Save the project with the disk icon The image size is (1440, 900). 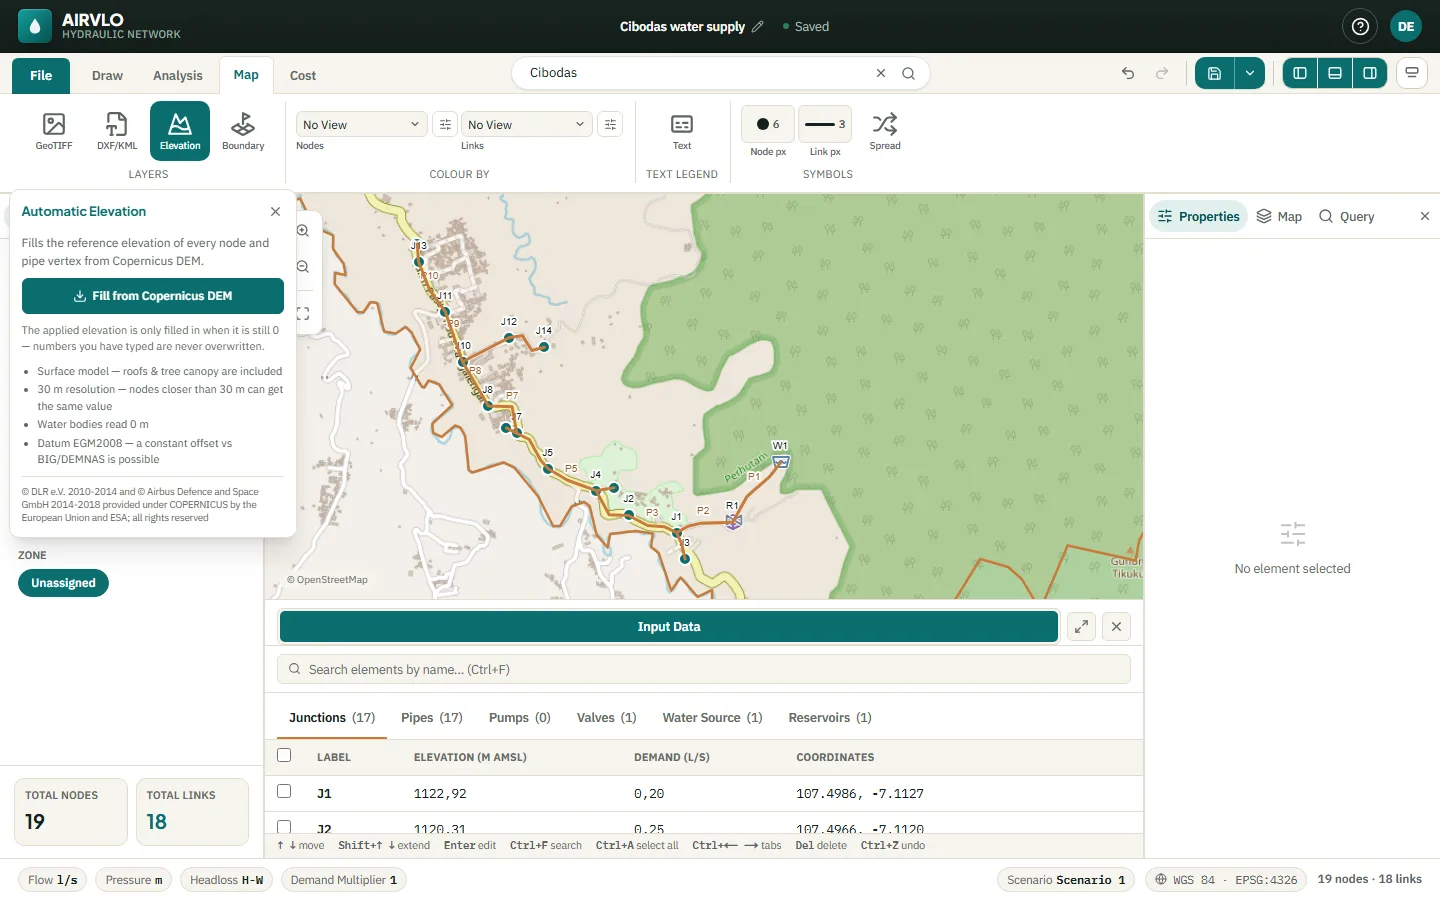(x=1214, y=73)
